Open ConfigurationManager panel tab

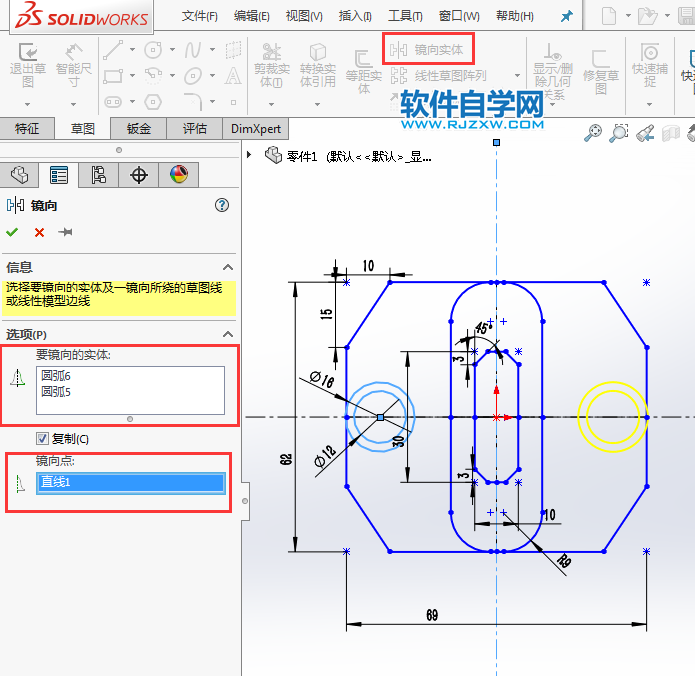click(x=98, y=175)
